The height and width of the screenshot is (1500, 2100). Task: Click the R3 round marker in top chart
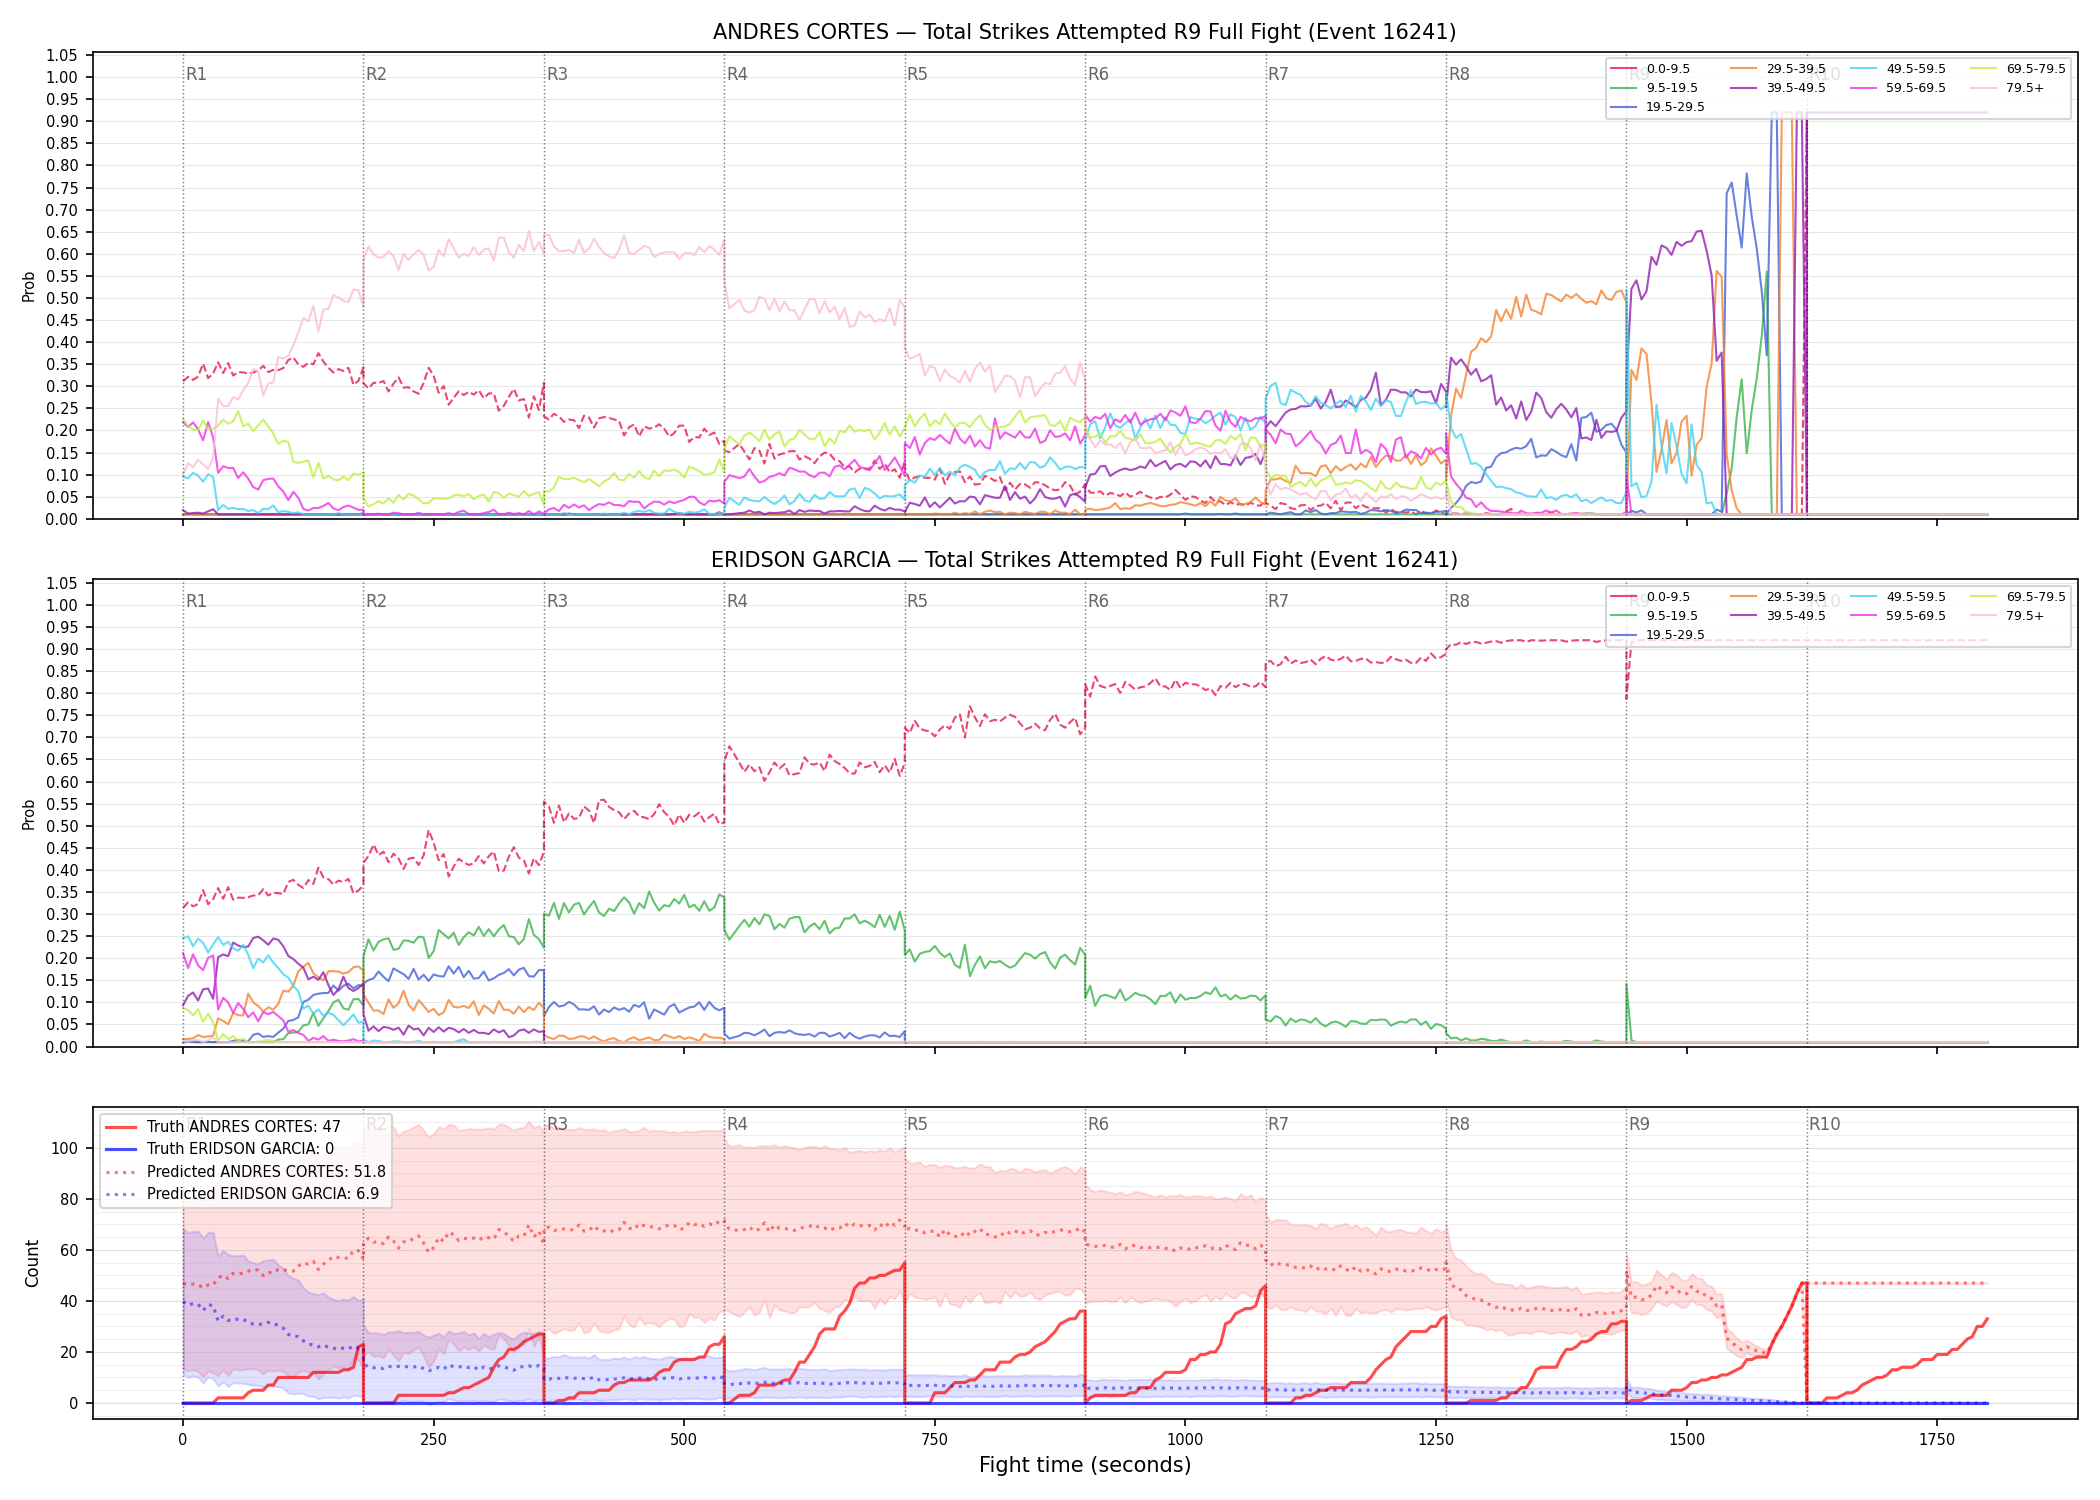(x=557, y=74)
